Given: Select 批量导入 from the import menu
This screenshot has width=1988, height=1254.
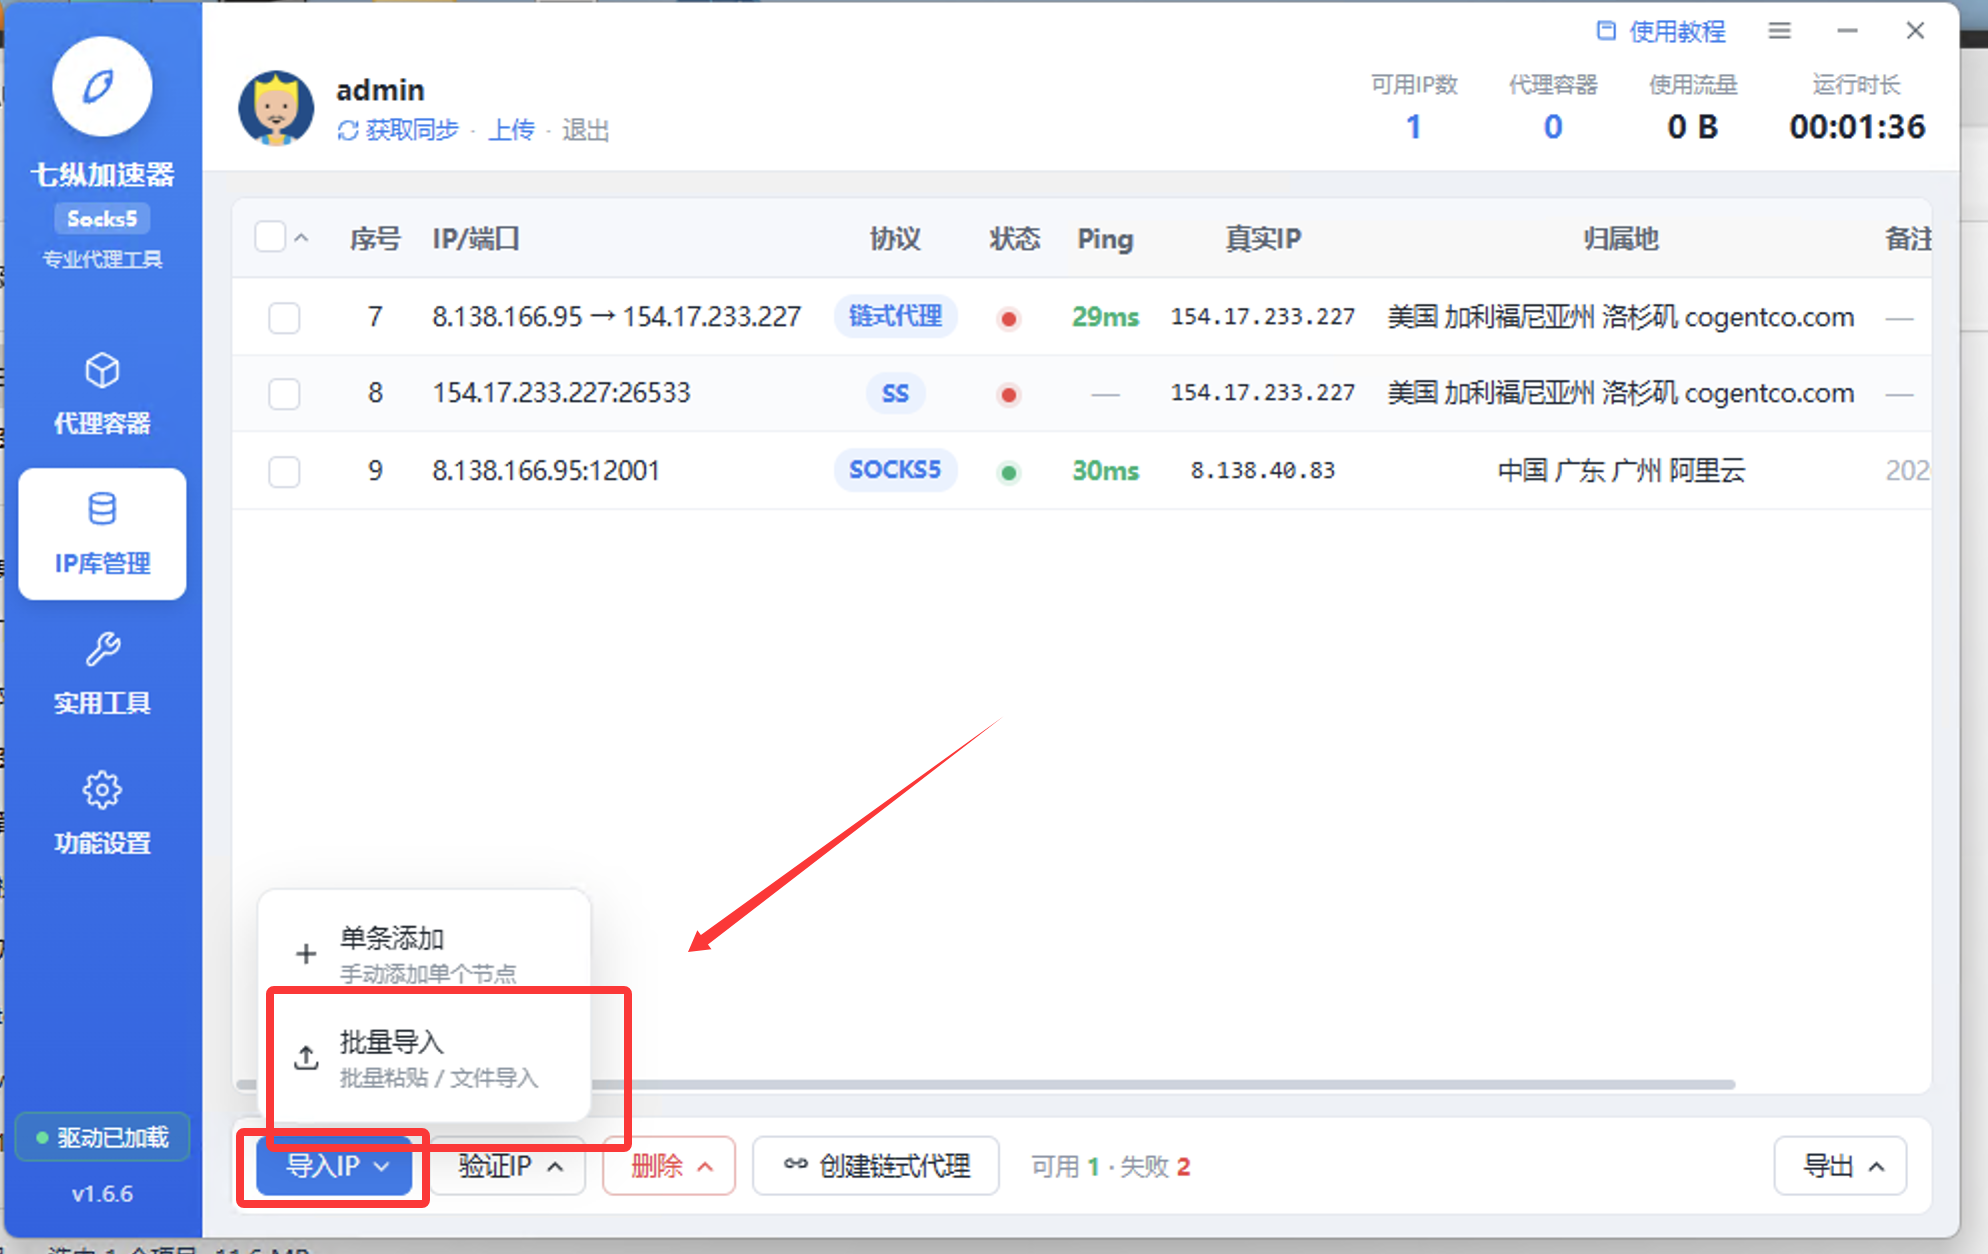Looking at the screenshot, I should (425, 1058).
